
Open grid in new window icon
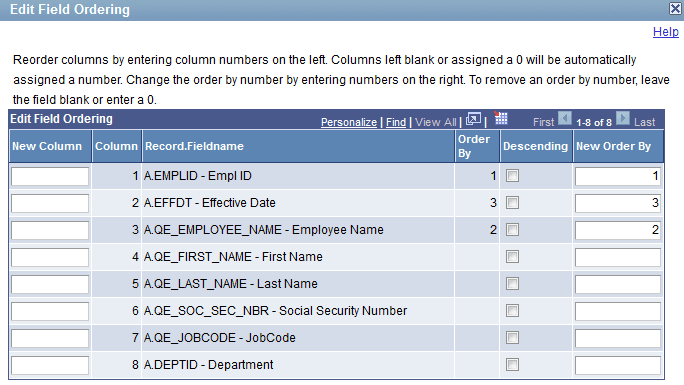pyautogui.click(x=473, y=119)
